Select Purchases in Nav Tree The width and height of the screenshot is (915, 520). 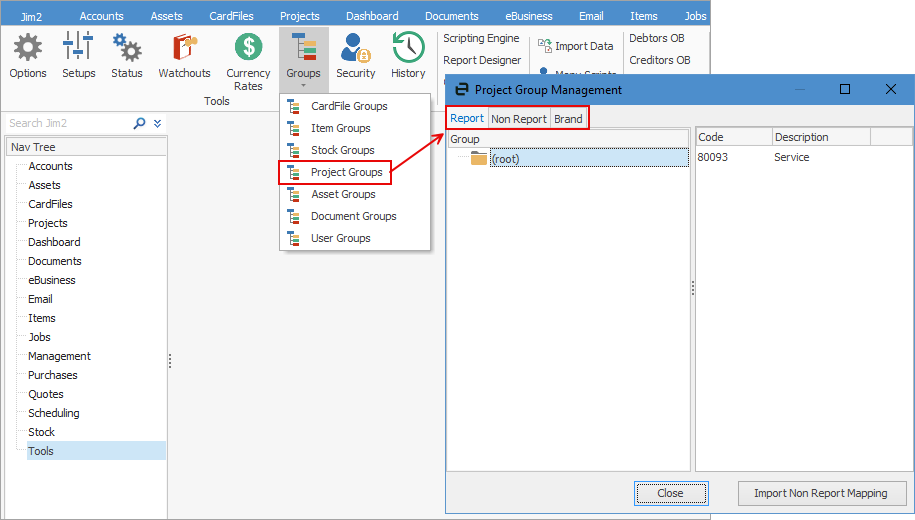53,375
